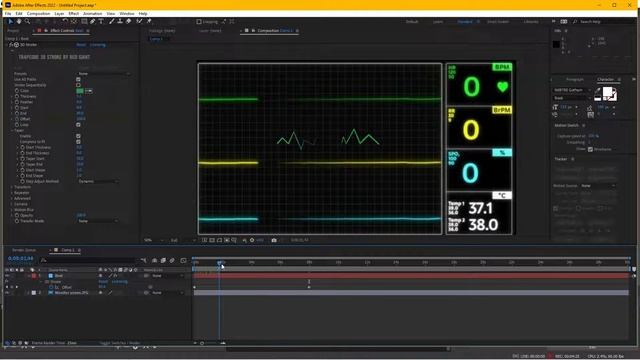The width and height of the screenshot is (640, 360).
Task: Toggle the Use All Paths checkbox
Action: pos(78,79)
